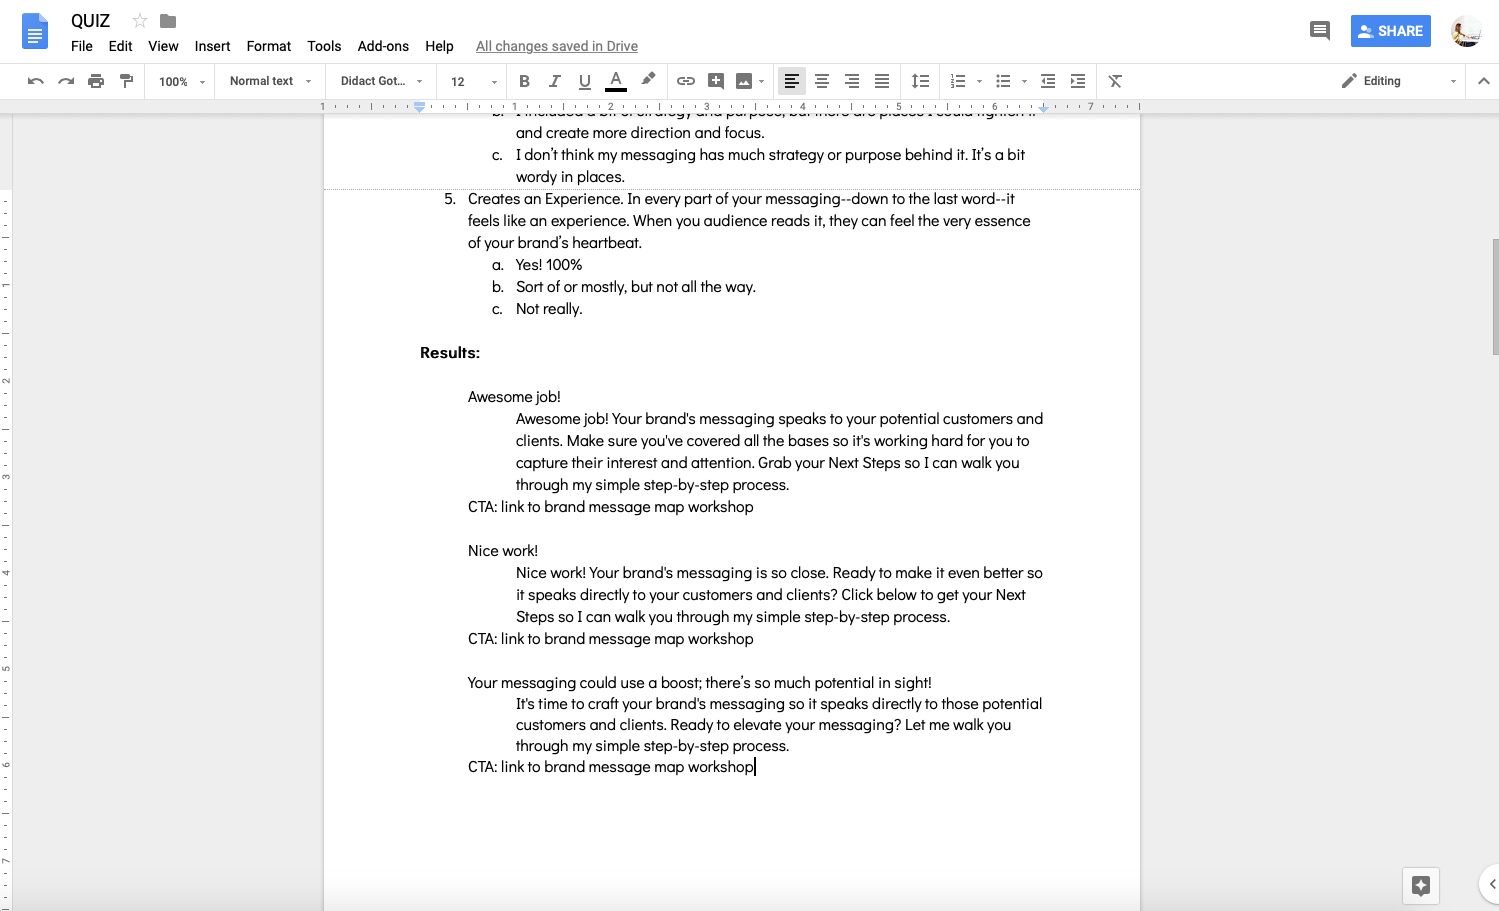Viewport: 1499px width, 911px height.
Task: Click the Undo arrow icon
Action: 36,81
